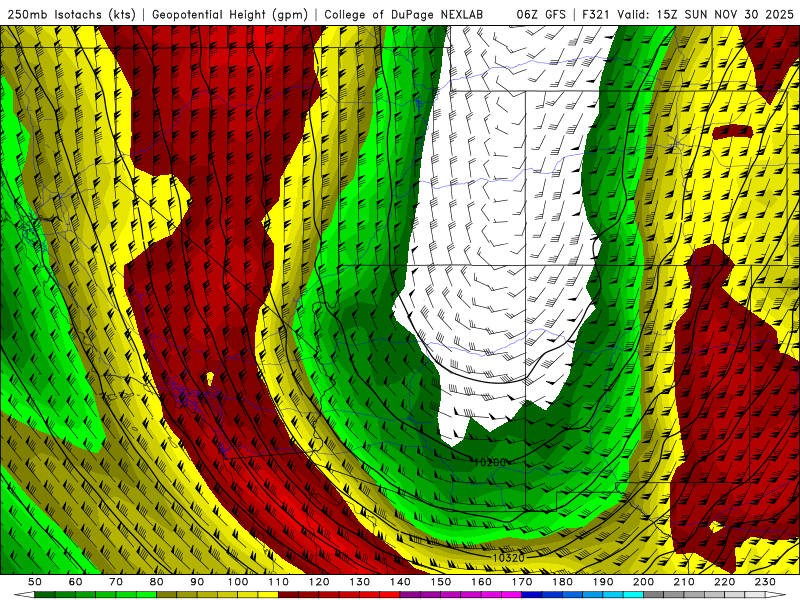Click the 230 value on the legend scale
Viewport: 800px width, 600px height.
[x=765, y=582]
